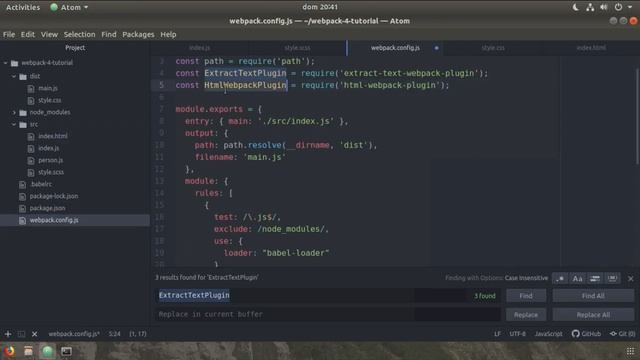Open the Terminal from the dock
This screenshot has height=360, width=640.
(67, 351)
